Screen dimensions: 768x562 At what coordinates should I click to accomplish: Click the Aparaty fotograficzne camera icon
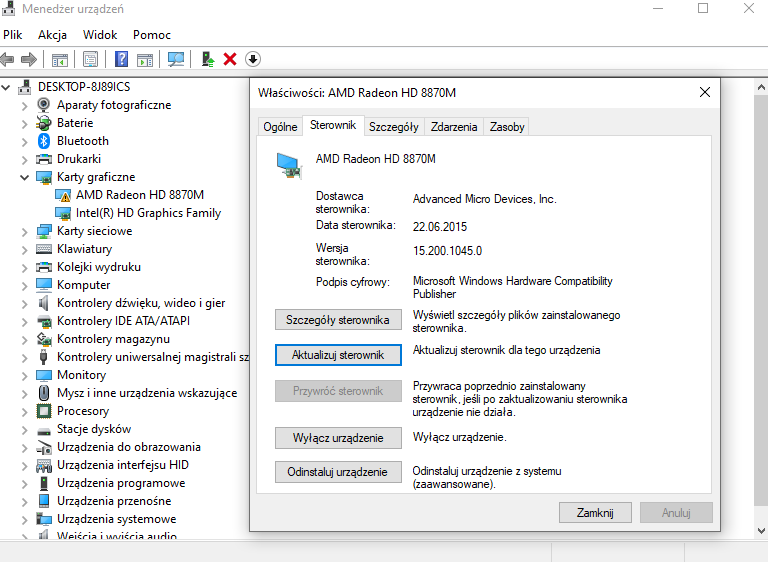tap(44, 105)
